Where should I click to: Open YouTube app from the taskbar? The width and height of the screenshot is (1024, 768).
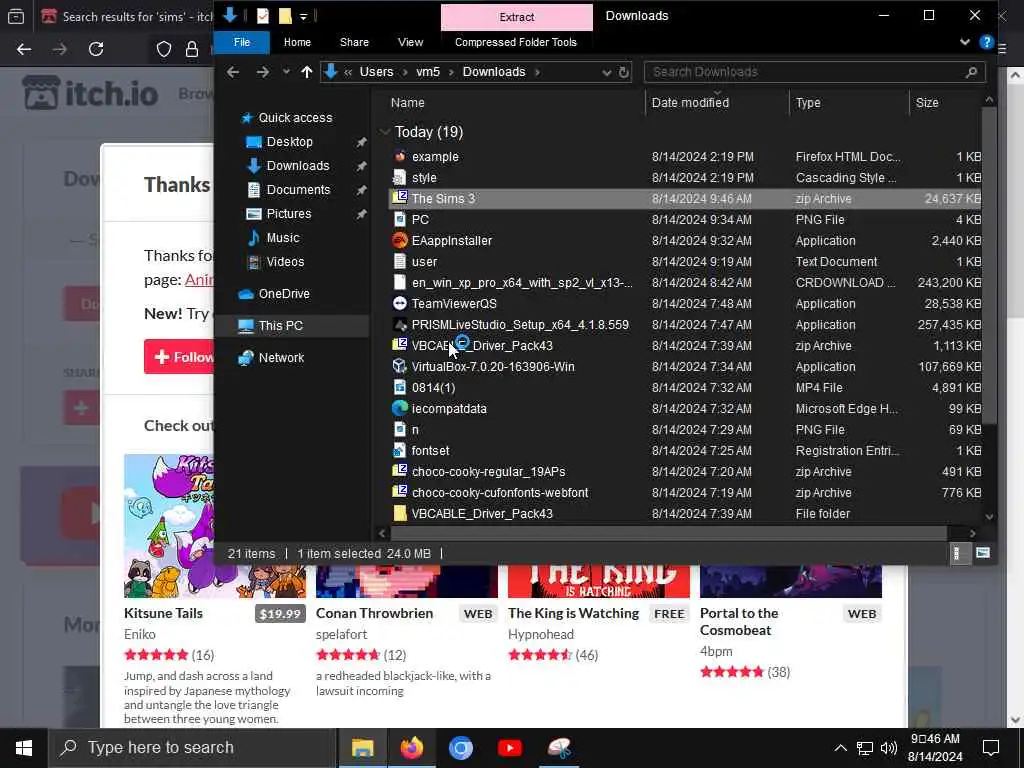tap(509, 748)
